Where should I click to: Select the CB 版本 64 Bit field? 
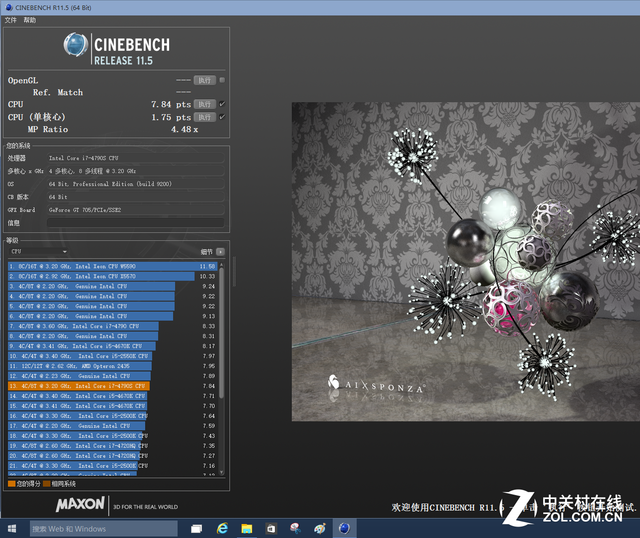[x=136, y=197]
